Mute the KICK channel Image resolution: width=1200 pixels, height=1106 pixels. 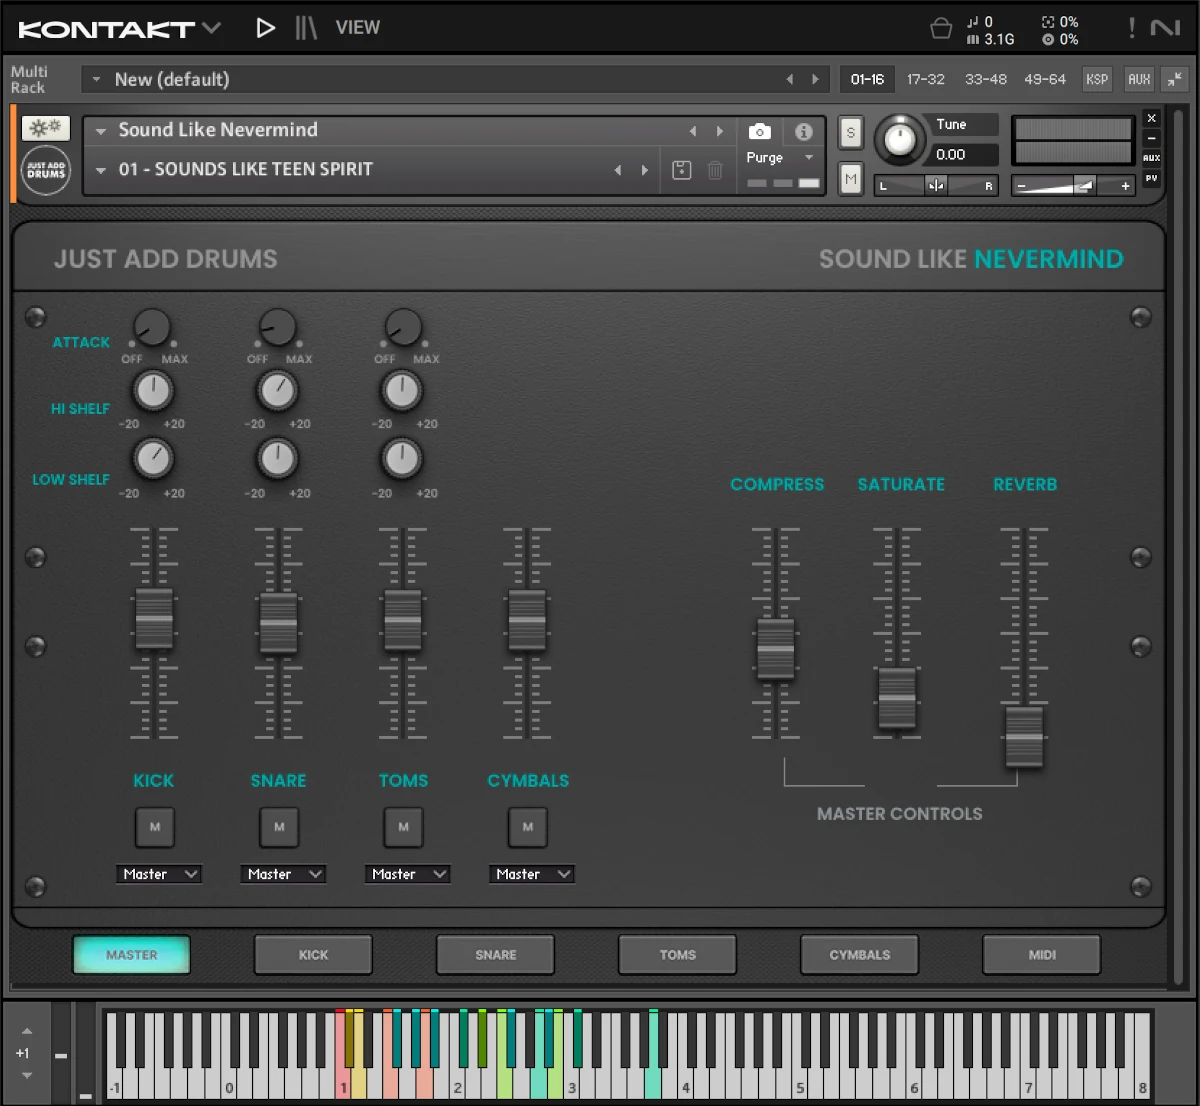tap(154, 827)
